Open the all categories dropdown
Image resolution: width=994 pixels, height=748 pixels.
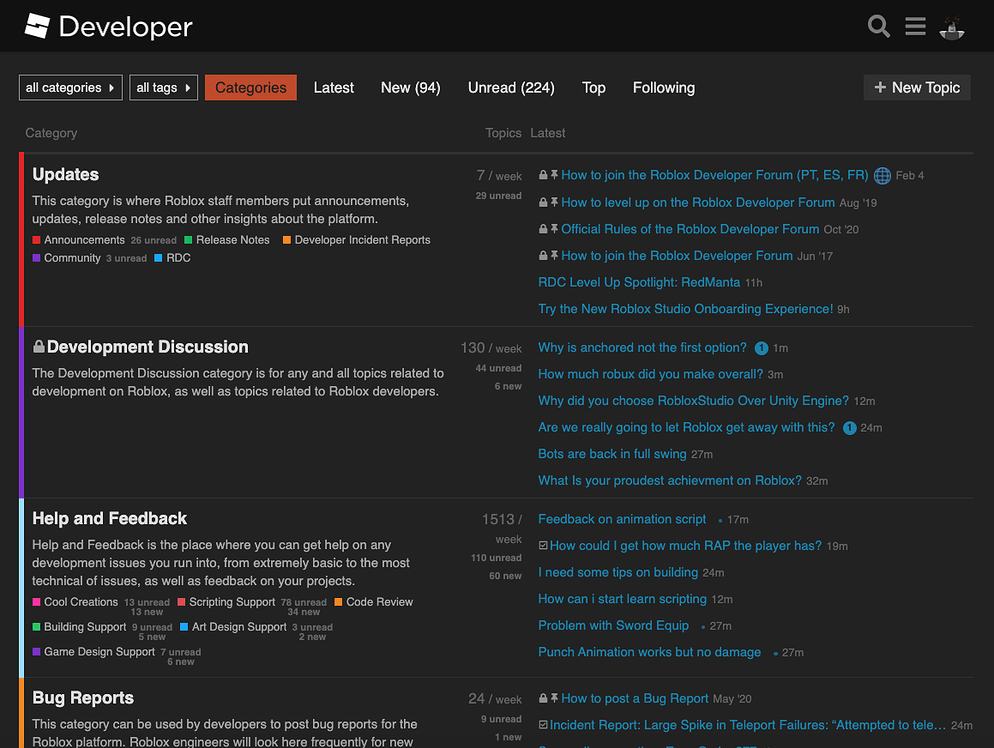tap(70, 87)
